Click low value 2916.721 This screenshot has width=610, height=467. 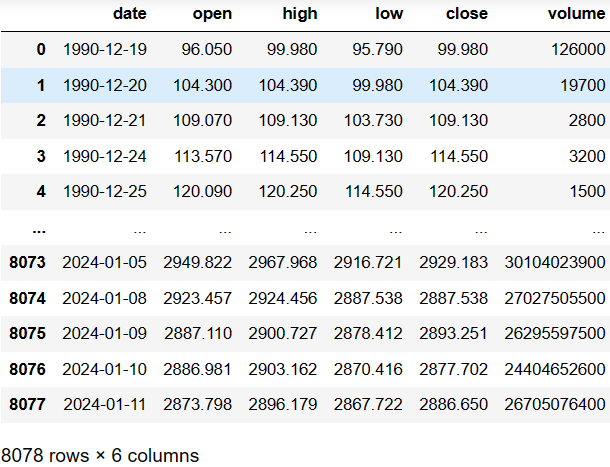(368, 262)
